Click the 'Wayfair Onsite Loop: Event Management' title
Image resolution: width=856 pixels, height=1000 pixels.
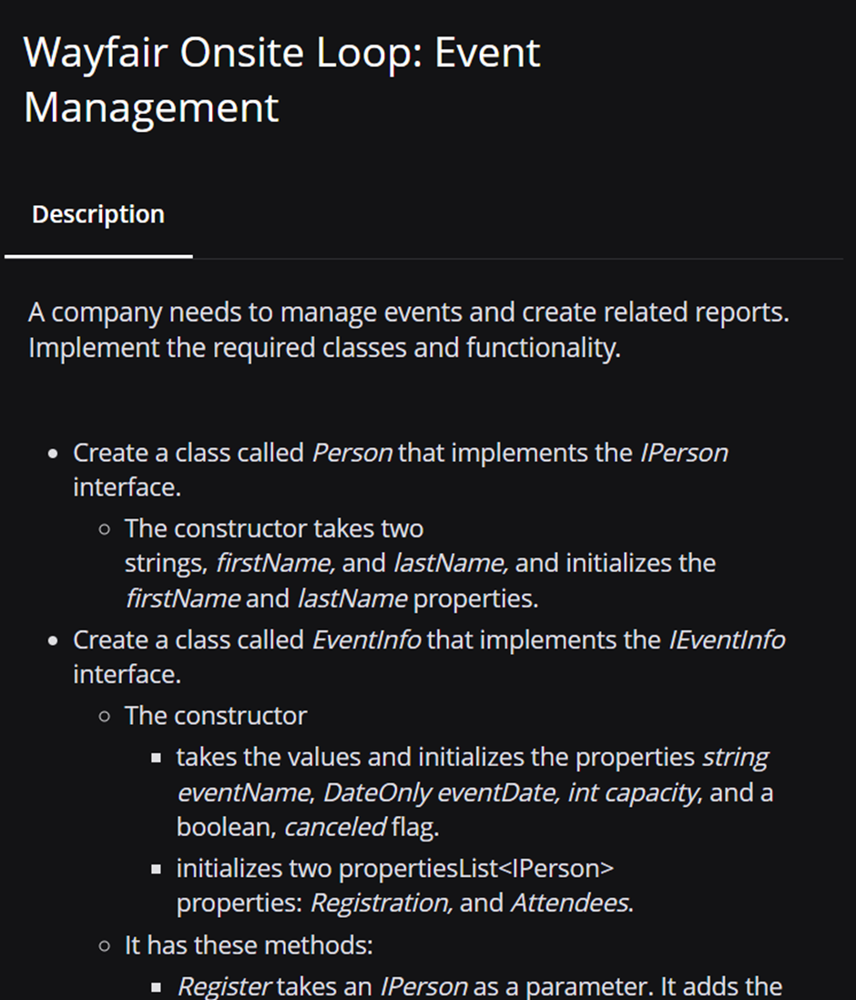click(281, 52)
